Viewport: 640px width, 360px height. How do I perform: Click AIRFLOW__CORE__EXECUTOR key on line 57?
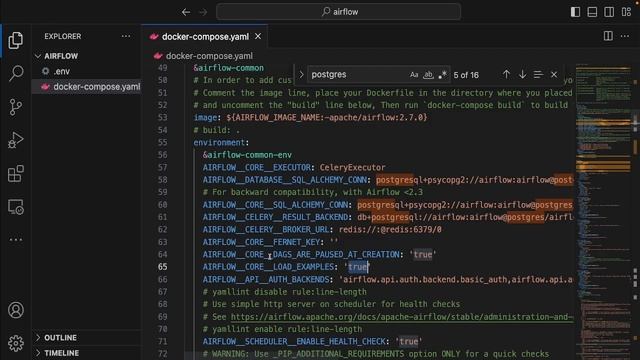257,167
